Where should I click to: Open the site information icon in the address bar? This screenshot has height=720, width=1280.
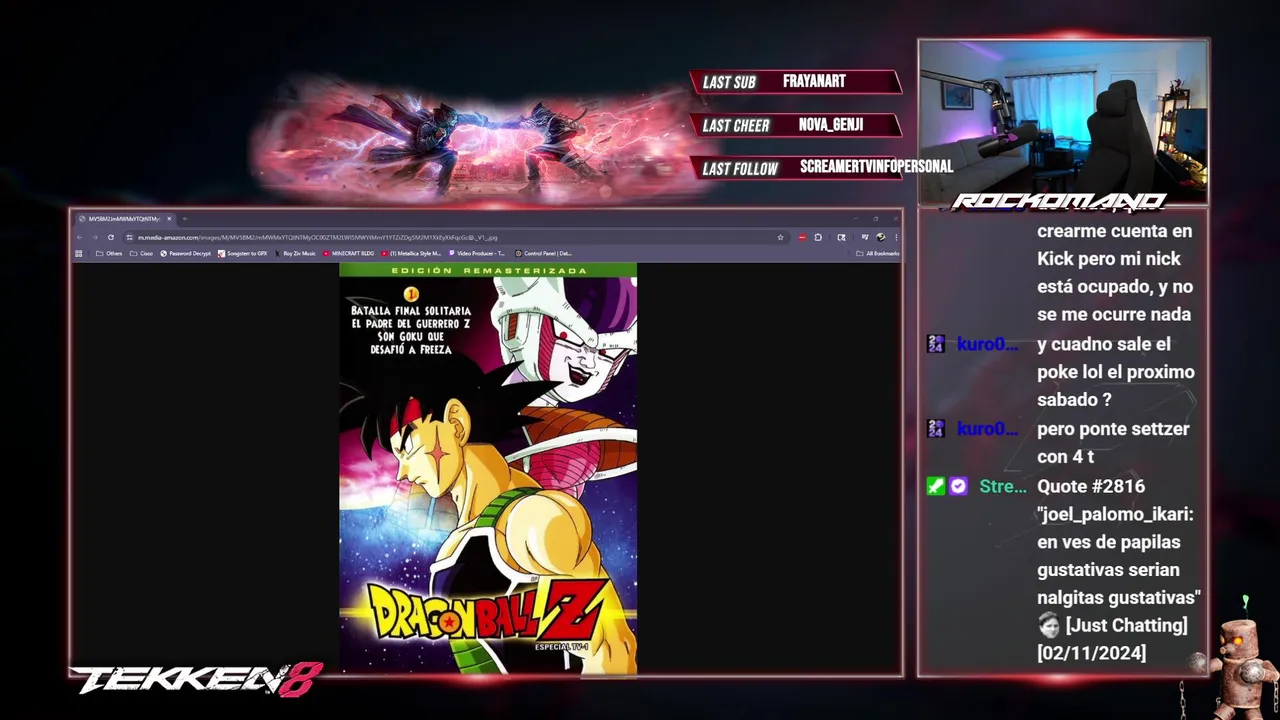(x=129, y=237)
